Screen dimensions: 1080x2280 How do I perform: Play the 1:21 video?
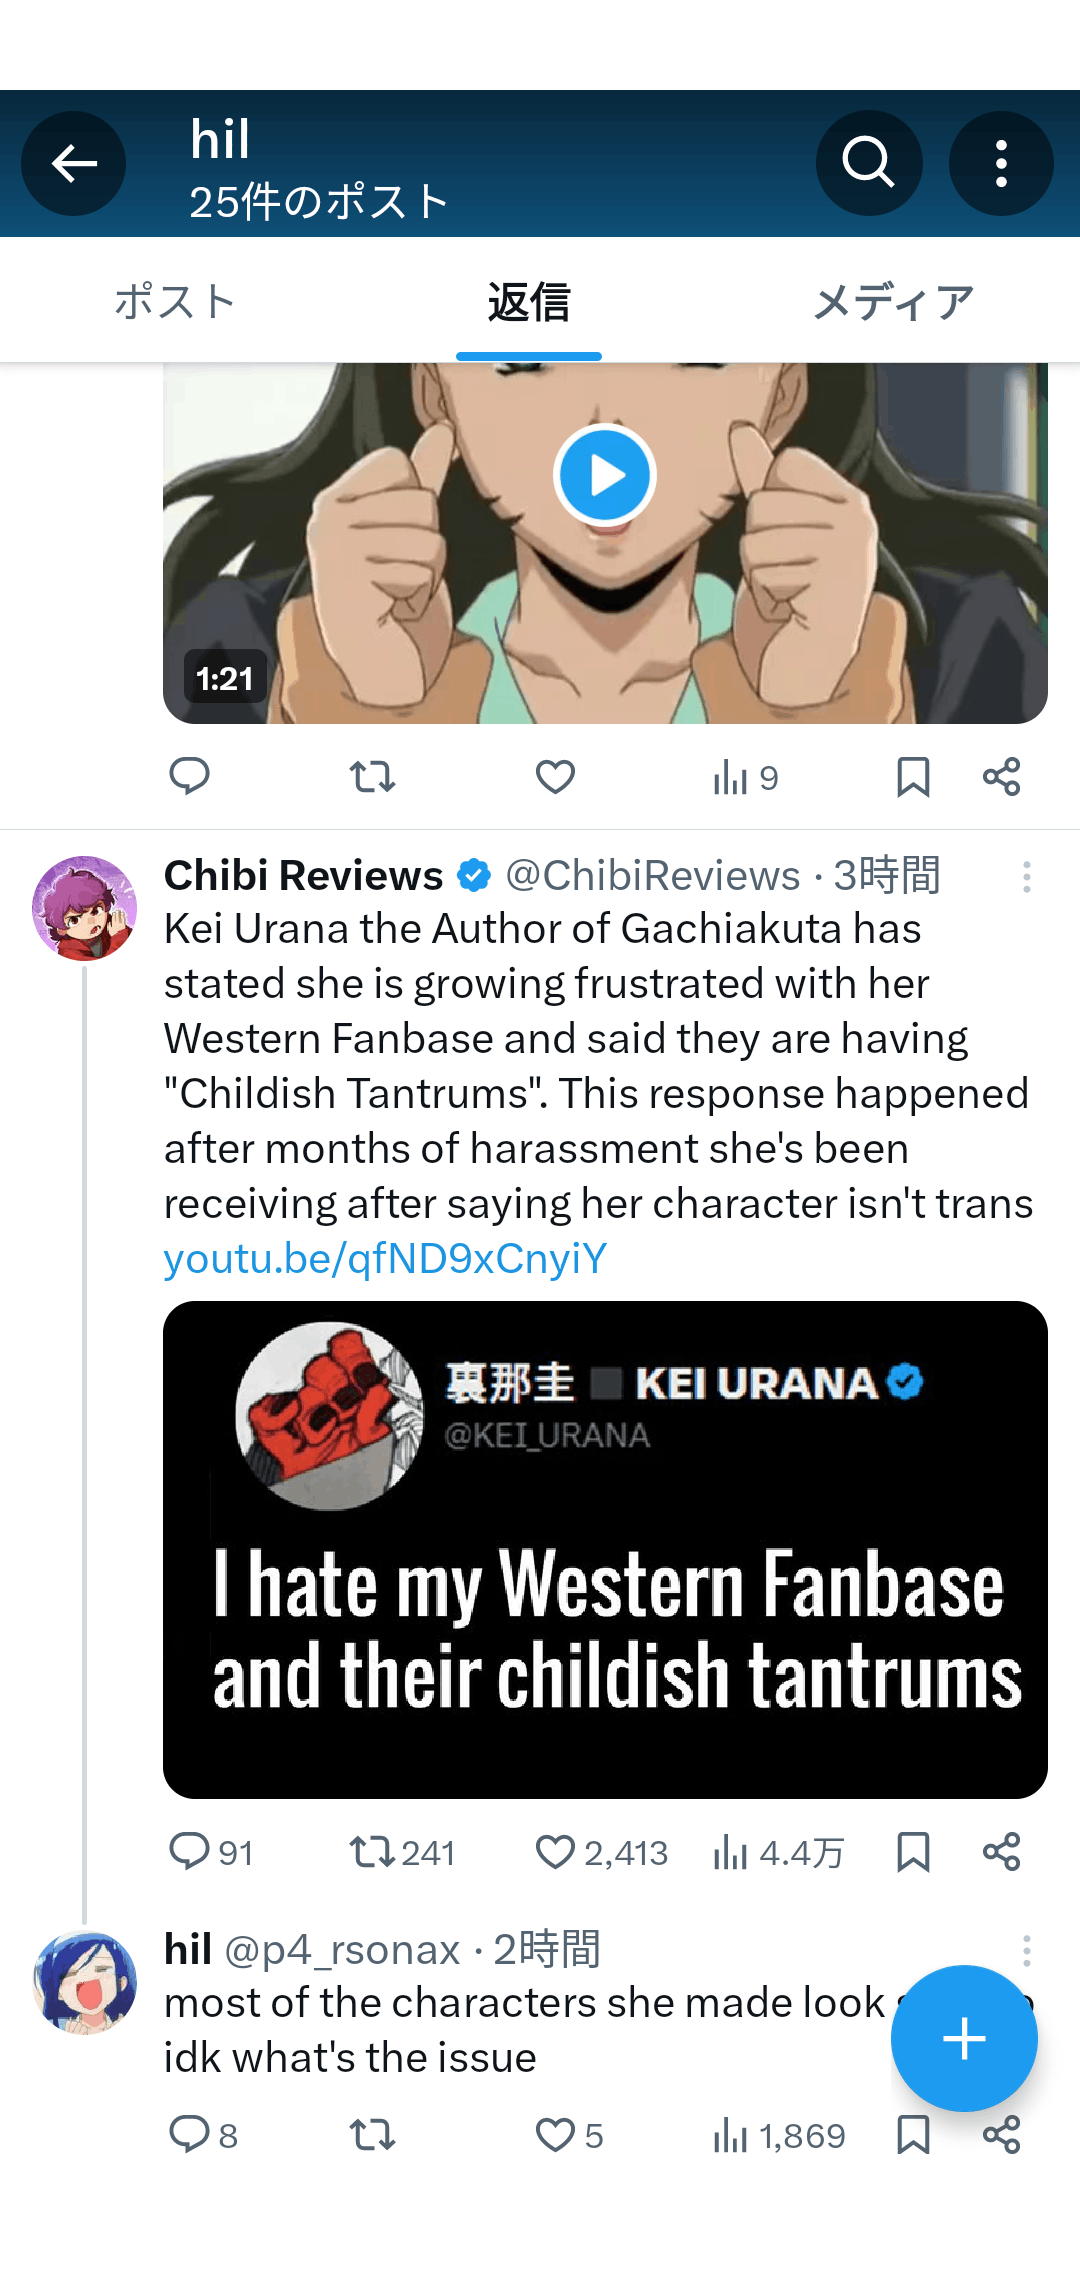[x=605, y=476]
